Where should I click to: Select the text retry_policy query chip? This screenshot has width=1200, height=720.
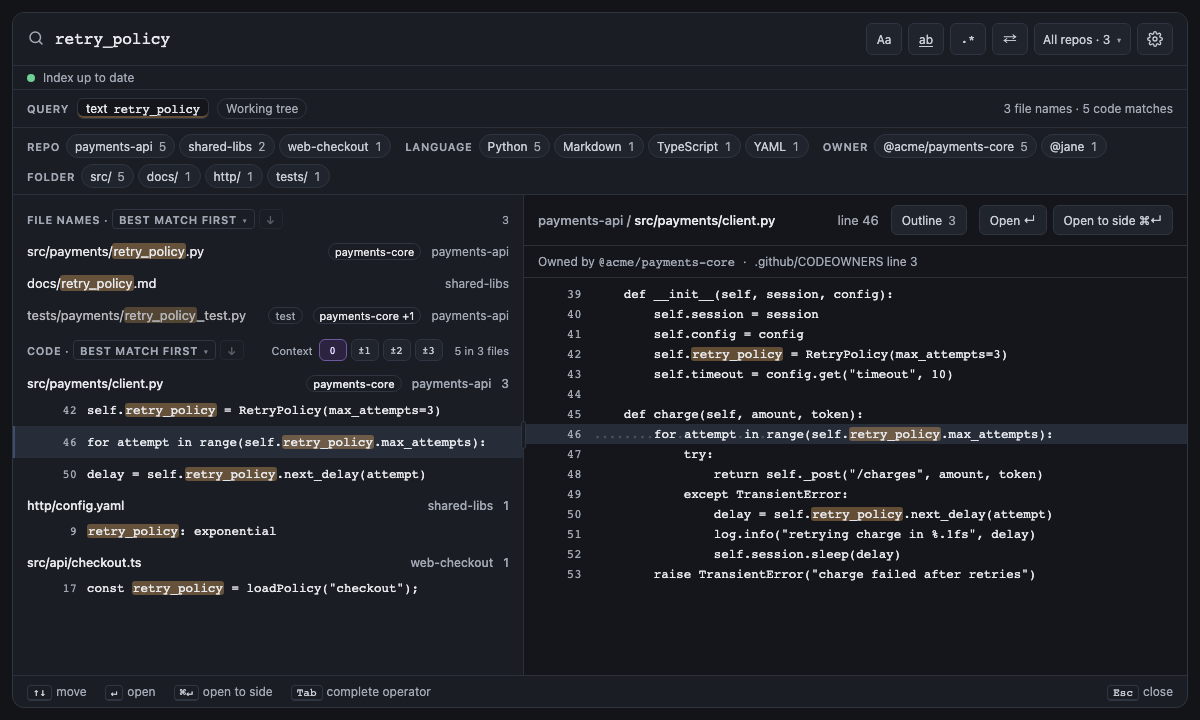[143, 109]
